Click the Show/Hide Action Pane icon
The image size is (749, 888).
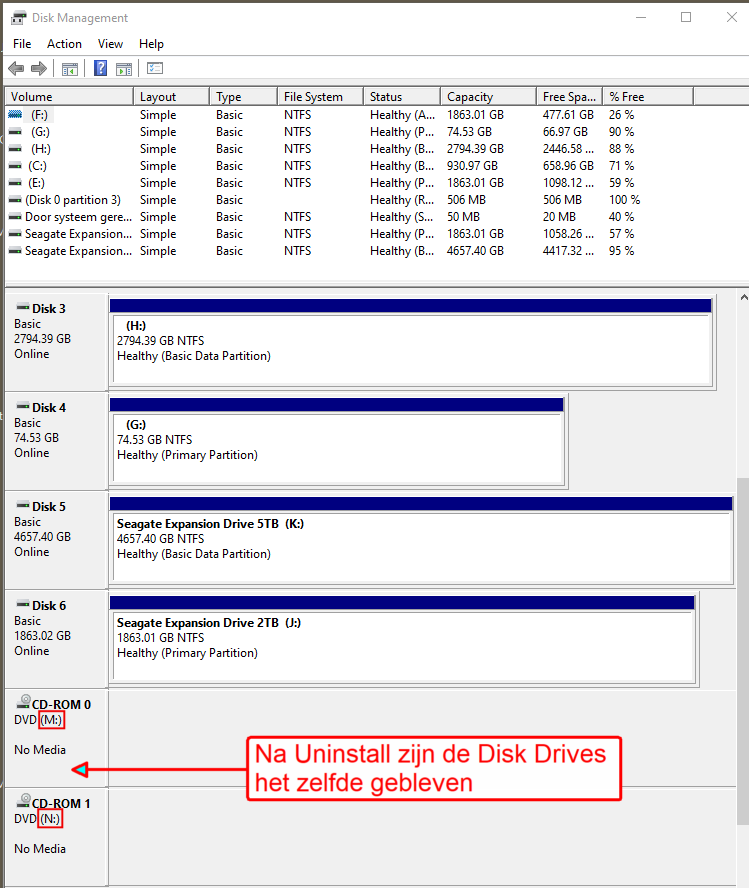pyautogui.click(x=123, y=69)
